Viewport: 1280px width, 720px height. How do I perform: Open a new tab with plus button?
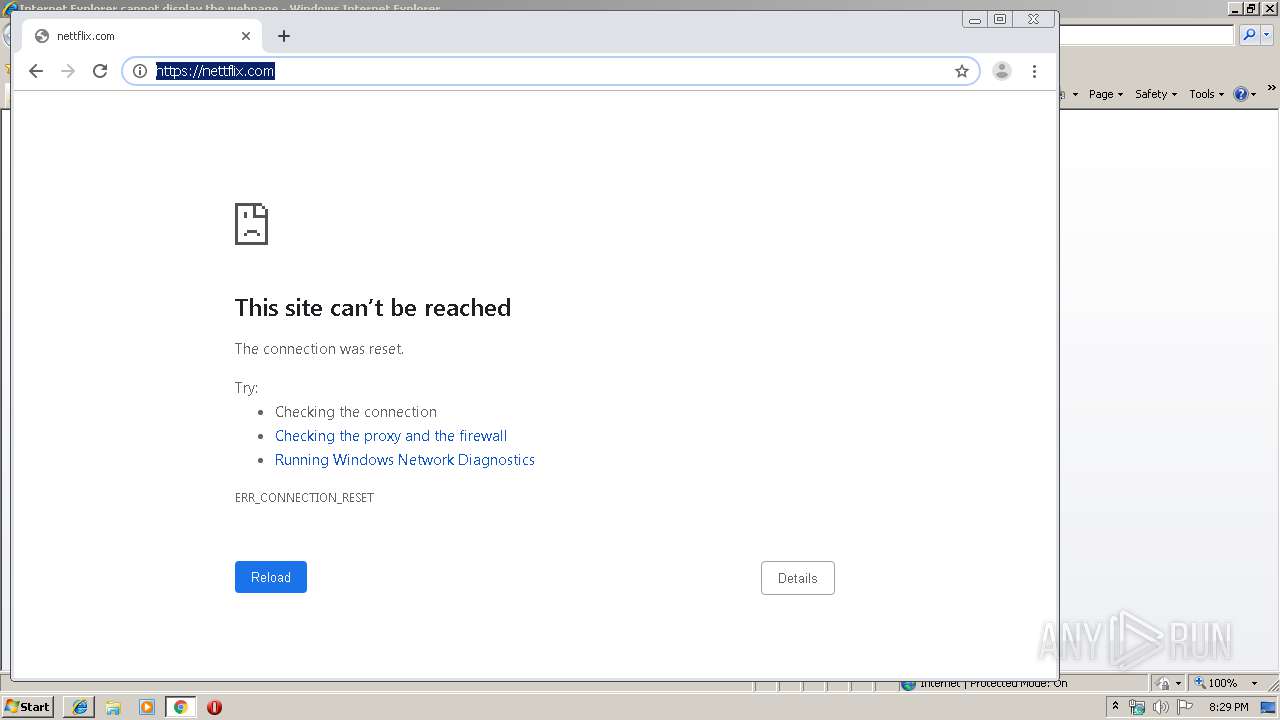284,36
